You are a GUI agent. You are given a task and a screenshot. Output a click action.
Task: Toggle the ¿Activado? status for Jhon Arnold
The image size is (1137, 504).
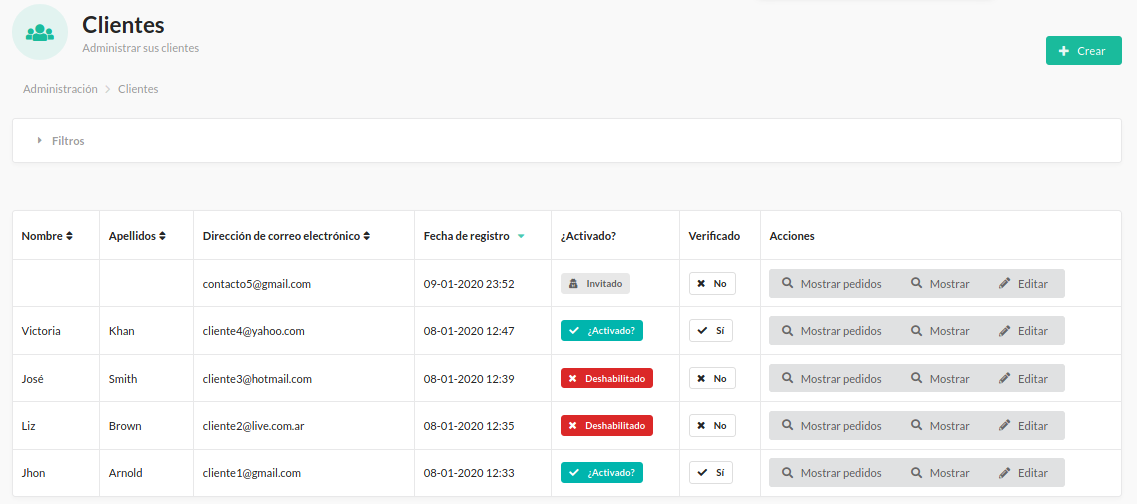[602, 473]
